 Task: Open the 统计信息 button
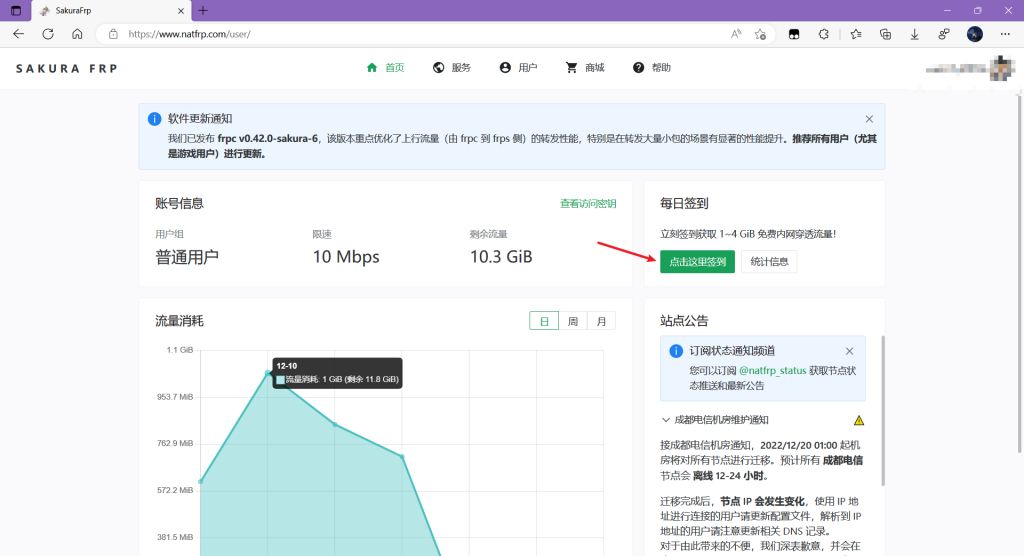(769, 261)
